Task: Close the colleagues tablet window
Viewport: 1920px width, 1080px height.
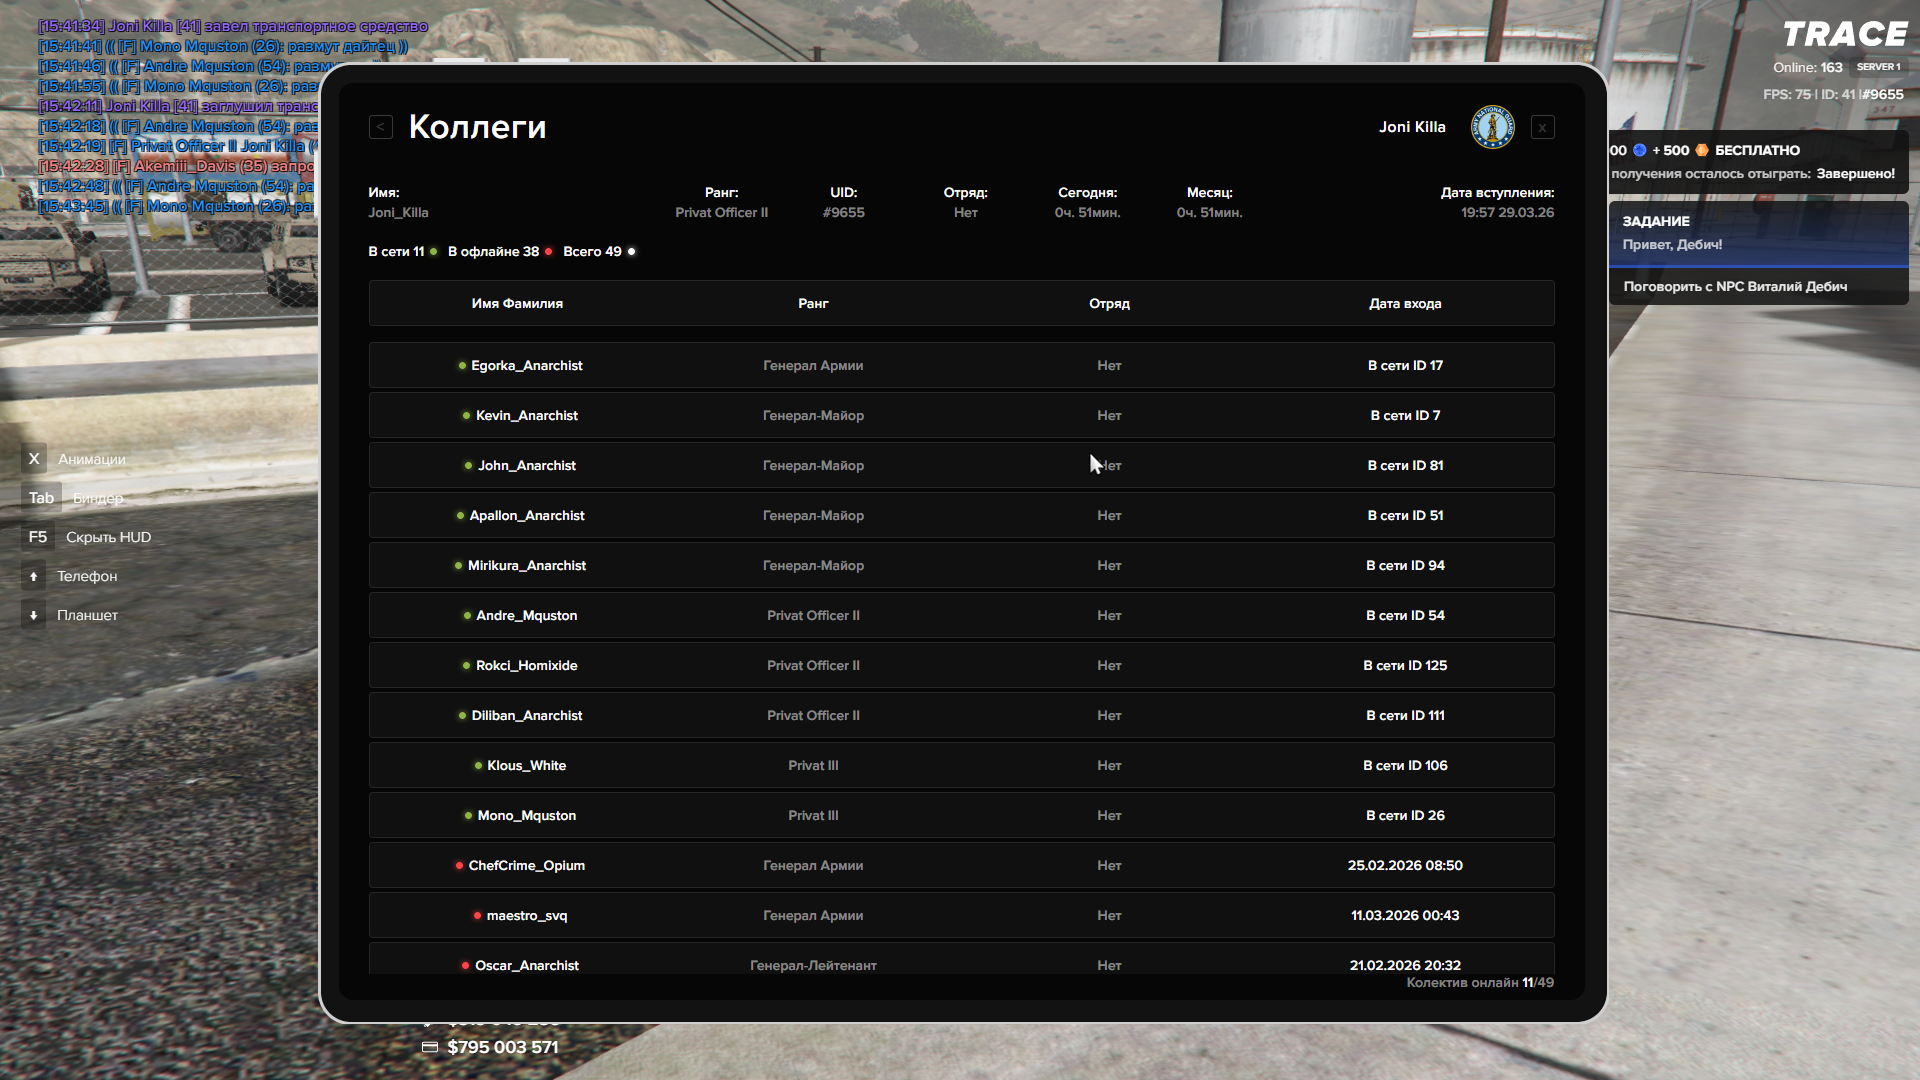Action: (1542, 127)
